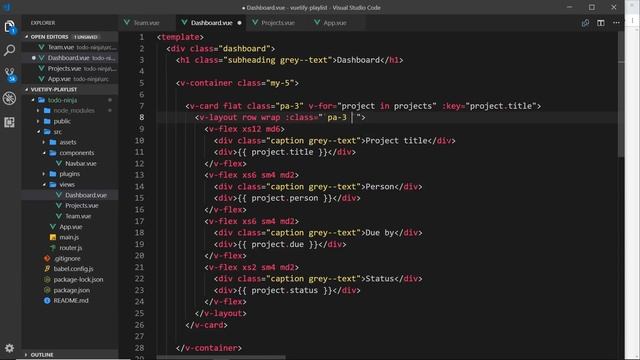640x360 pixels.
Task: Click 'project.status' in line 23
Action: (284, 291)
